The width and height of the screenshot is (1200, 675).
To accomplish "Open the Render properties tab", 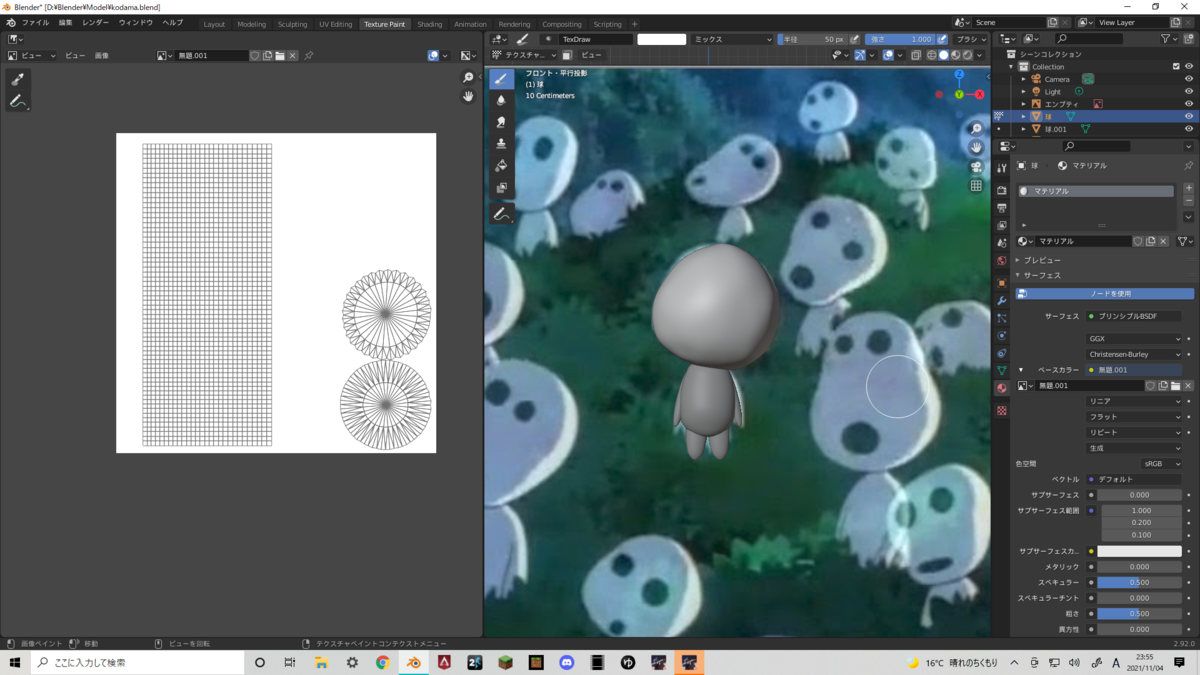I will pyautogui.click(x=1002, y=190).
